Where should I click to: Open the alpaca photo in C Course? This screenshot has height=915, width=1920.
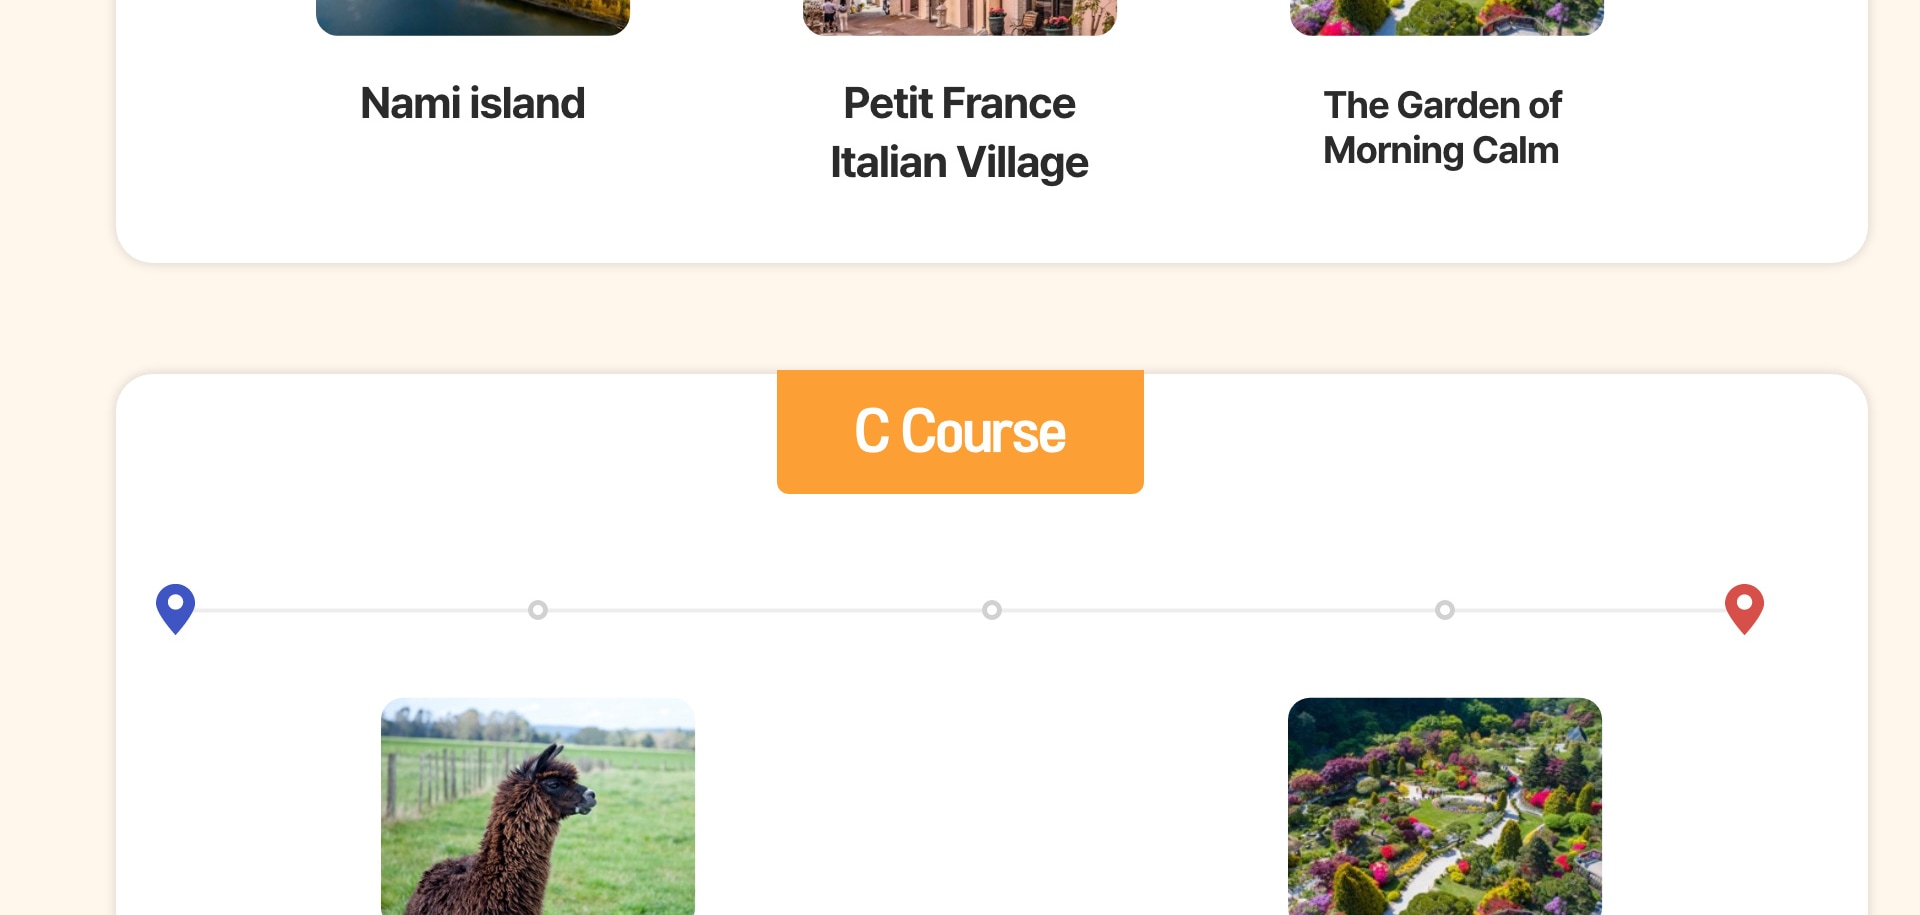(538, 806)
